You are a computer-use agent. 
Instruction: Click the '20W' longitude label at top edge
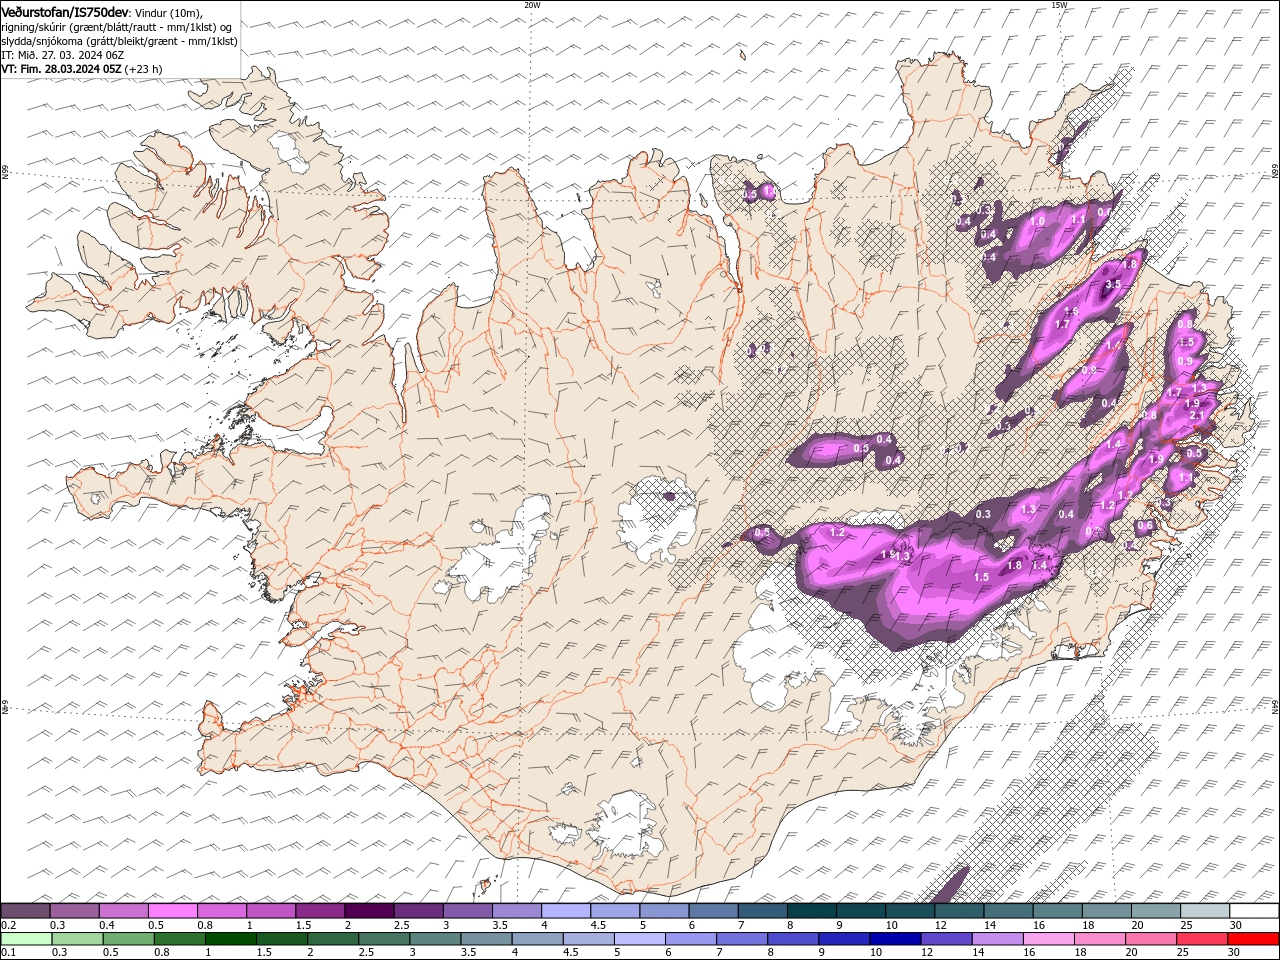point(532,5)
